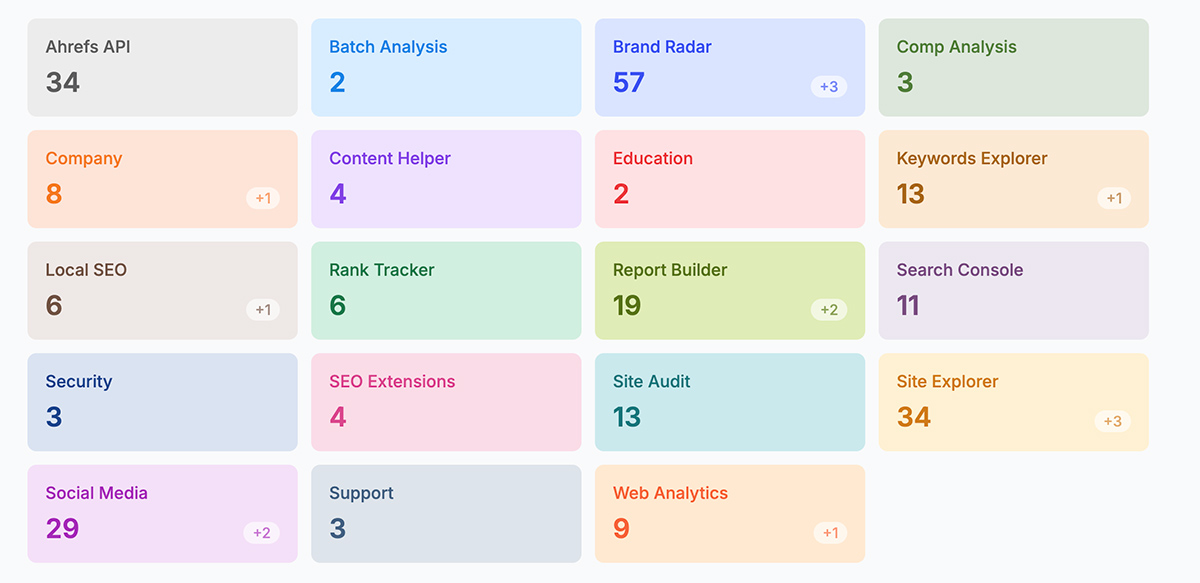Select the SEO Extensions card

pos(446,402)
